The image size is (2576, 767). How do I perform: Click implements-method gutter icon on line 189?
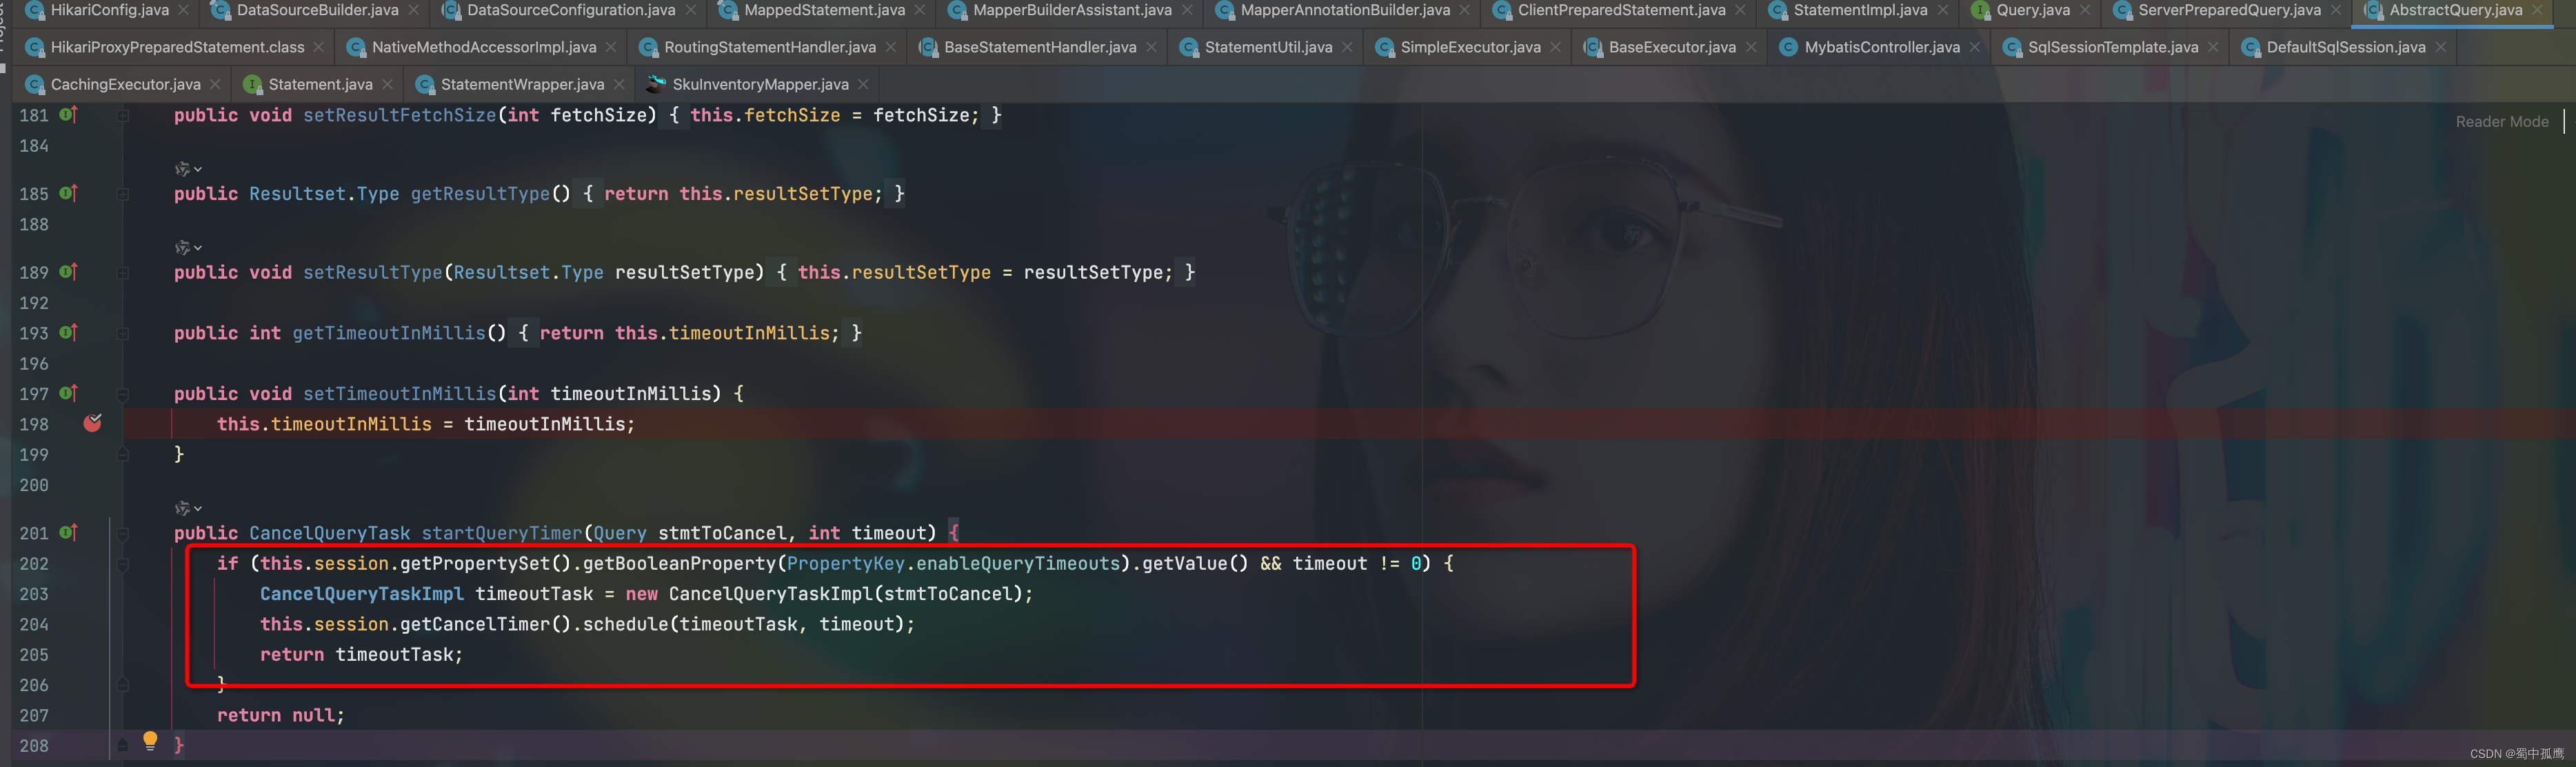coord(68,272)
